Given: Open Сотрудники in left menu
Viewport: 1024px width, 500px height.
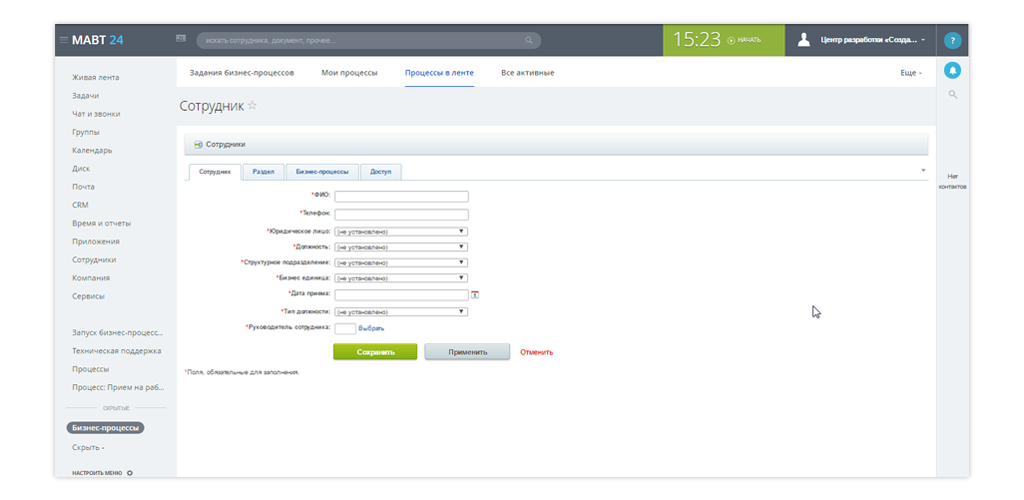Looking at the screenshot, I should 94,260.
